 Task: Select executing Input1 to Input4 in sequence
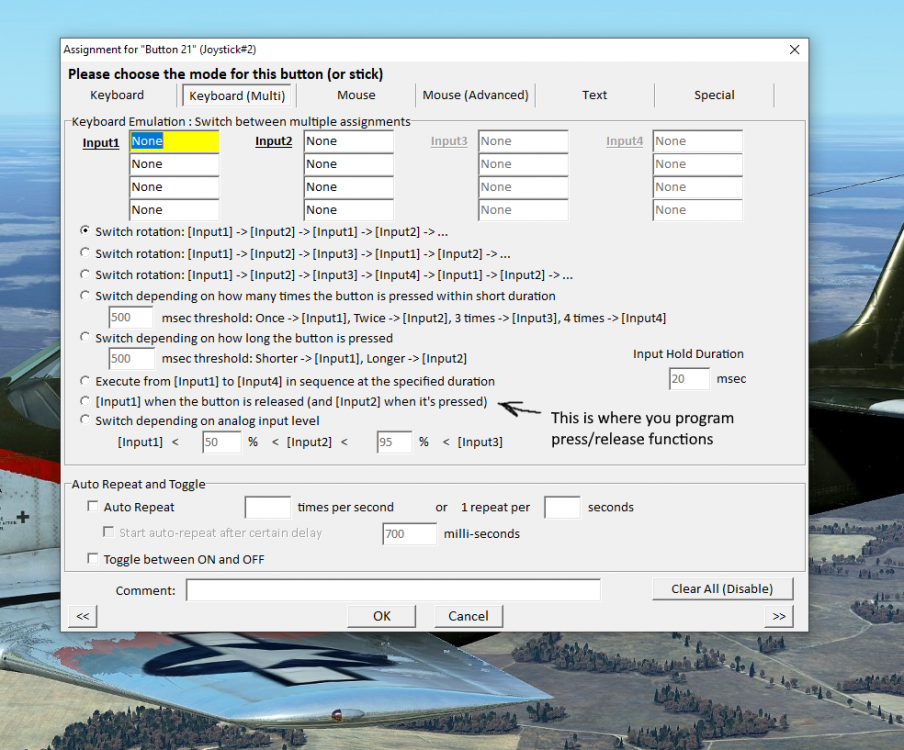pos(84,380)
